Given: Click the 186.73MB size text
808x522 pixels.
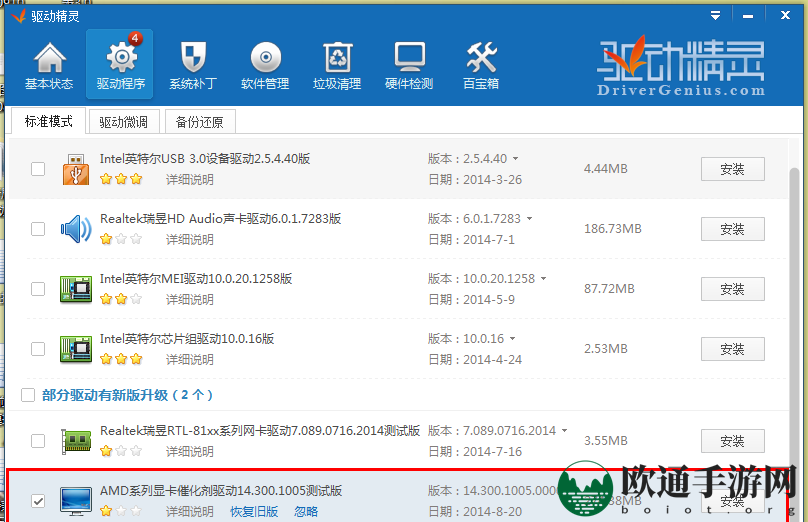Looking at the screenshot, I should (x=613, y=229).
